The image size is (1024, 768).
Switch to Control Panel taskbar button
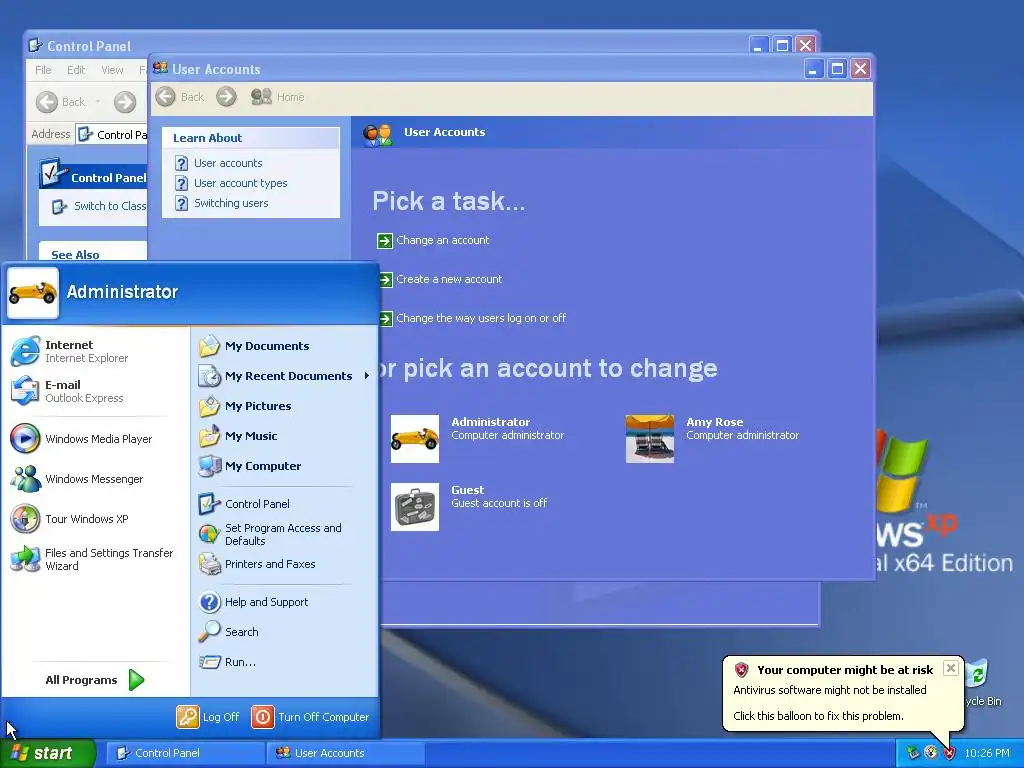coord(183,753)
